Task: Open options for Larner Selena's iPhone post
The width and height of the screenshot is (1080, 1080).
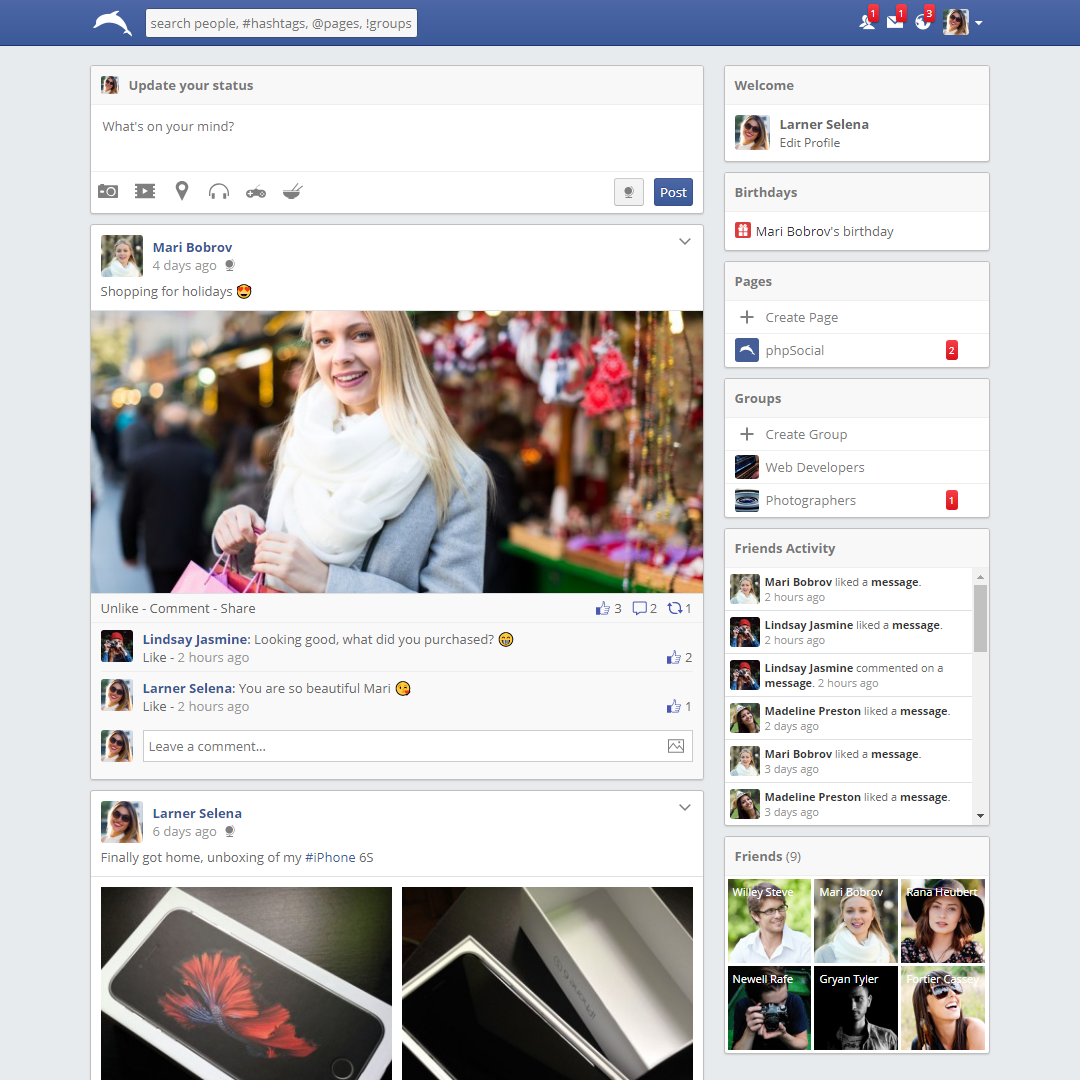Action: [685, 807]
